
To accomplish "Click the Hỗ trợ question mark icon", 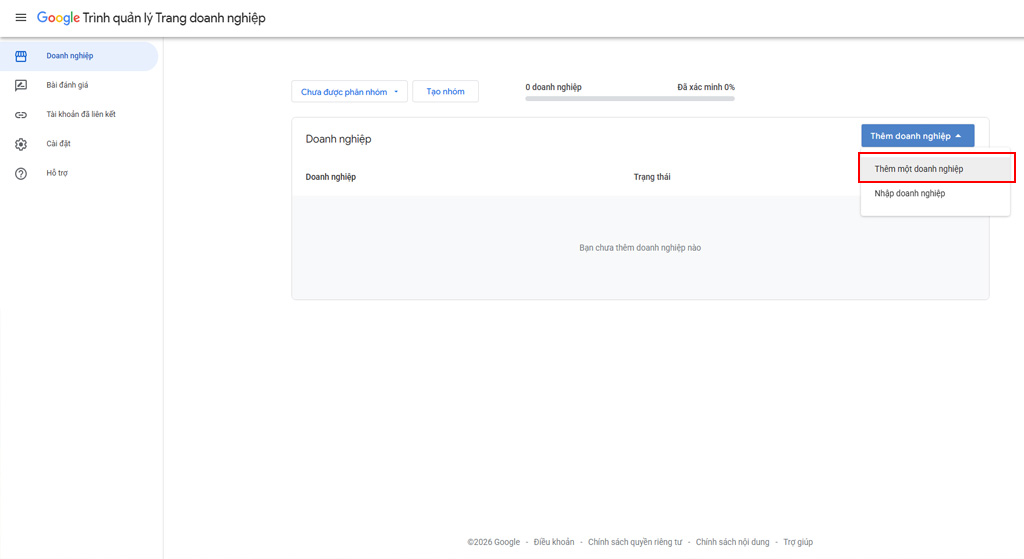I will pos(21,174).
